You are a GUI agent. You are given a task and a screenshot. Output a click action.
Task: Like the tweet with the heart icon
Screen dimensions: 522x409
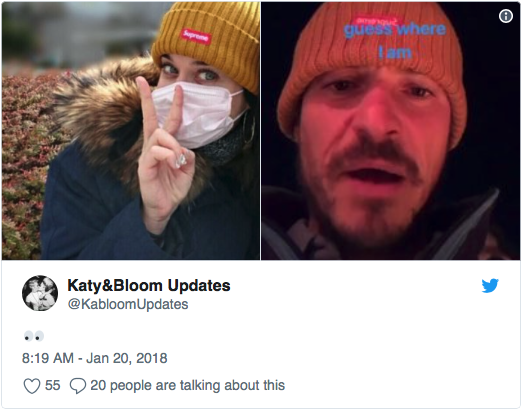tap(32, 386)
